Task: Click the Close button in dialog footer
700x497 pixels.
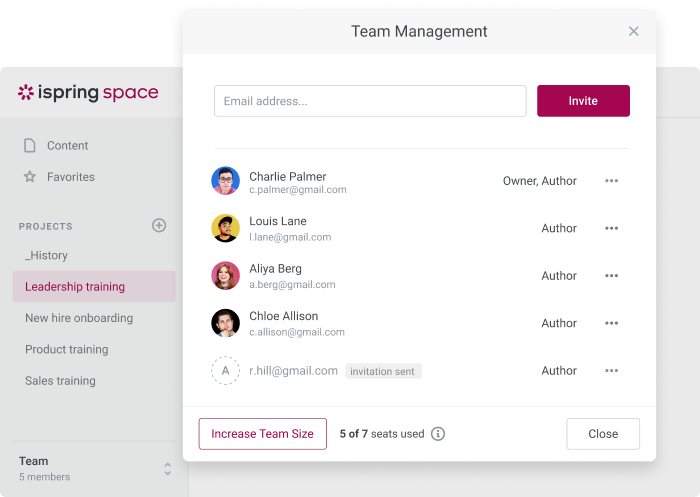Action: pyautogui.click(x=603, y=434)
